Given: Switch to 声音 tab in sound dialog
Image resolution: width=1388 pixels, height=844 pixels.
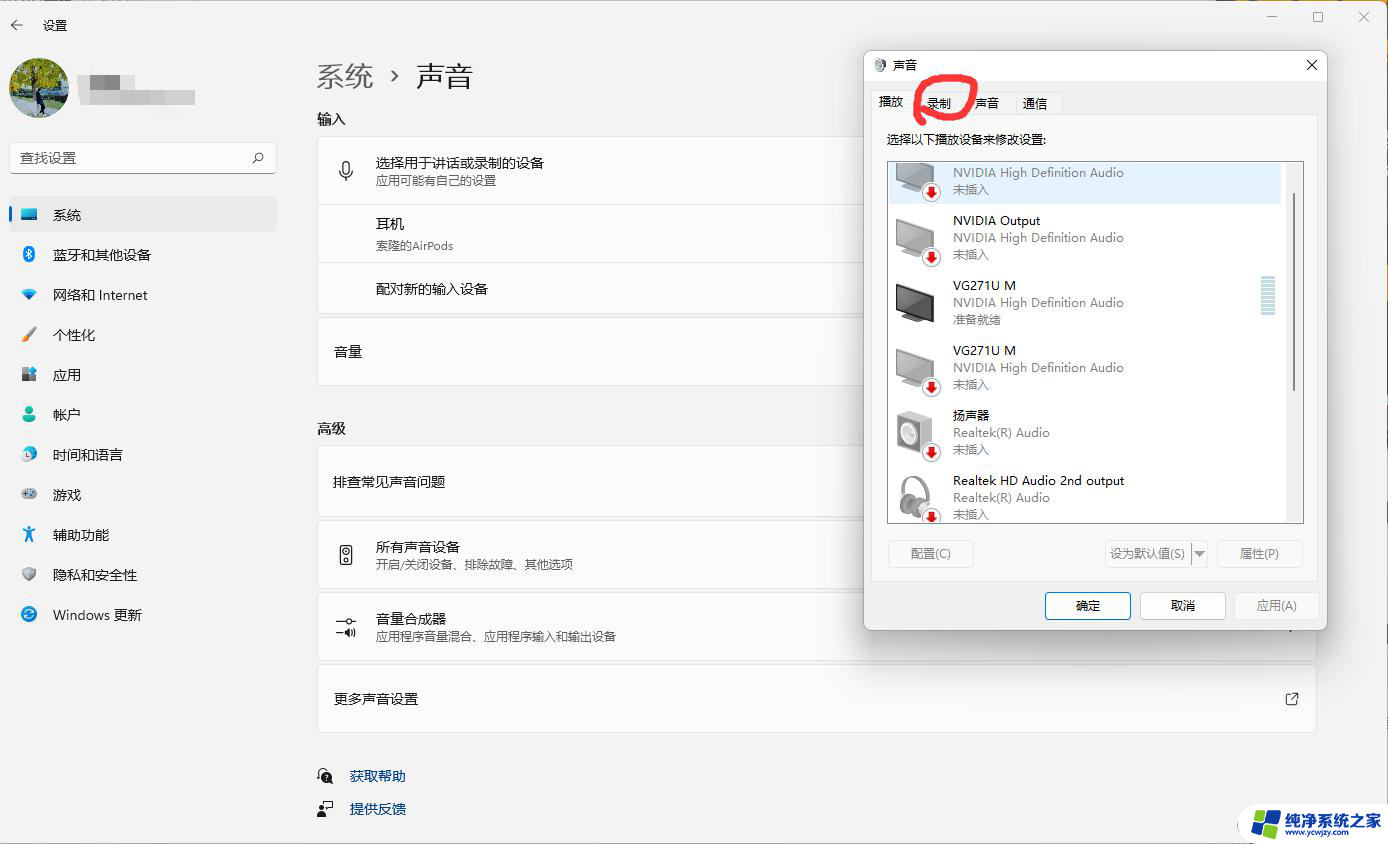Looking at the screenshot, I should click(987, 103).
